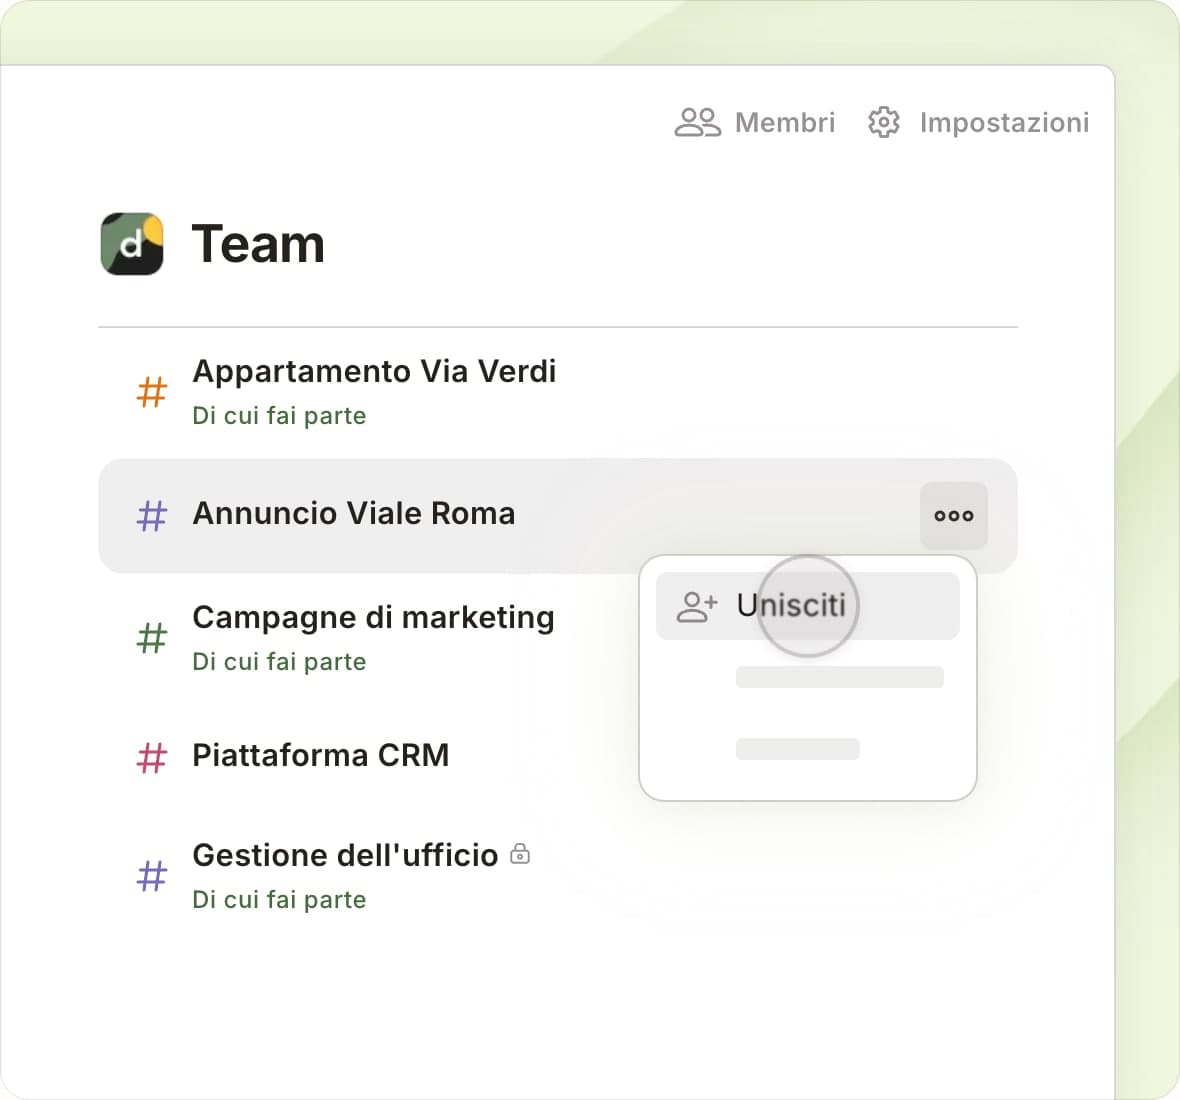1180x1100 pixels.
Task: Open the Gestione dell'ufficio channel
Action: 344,856
